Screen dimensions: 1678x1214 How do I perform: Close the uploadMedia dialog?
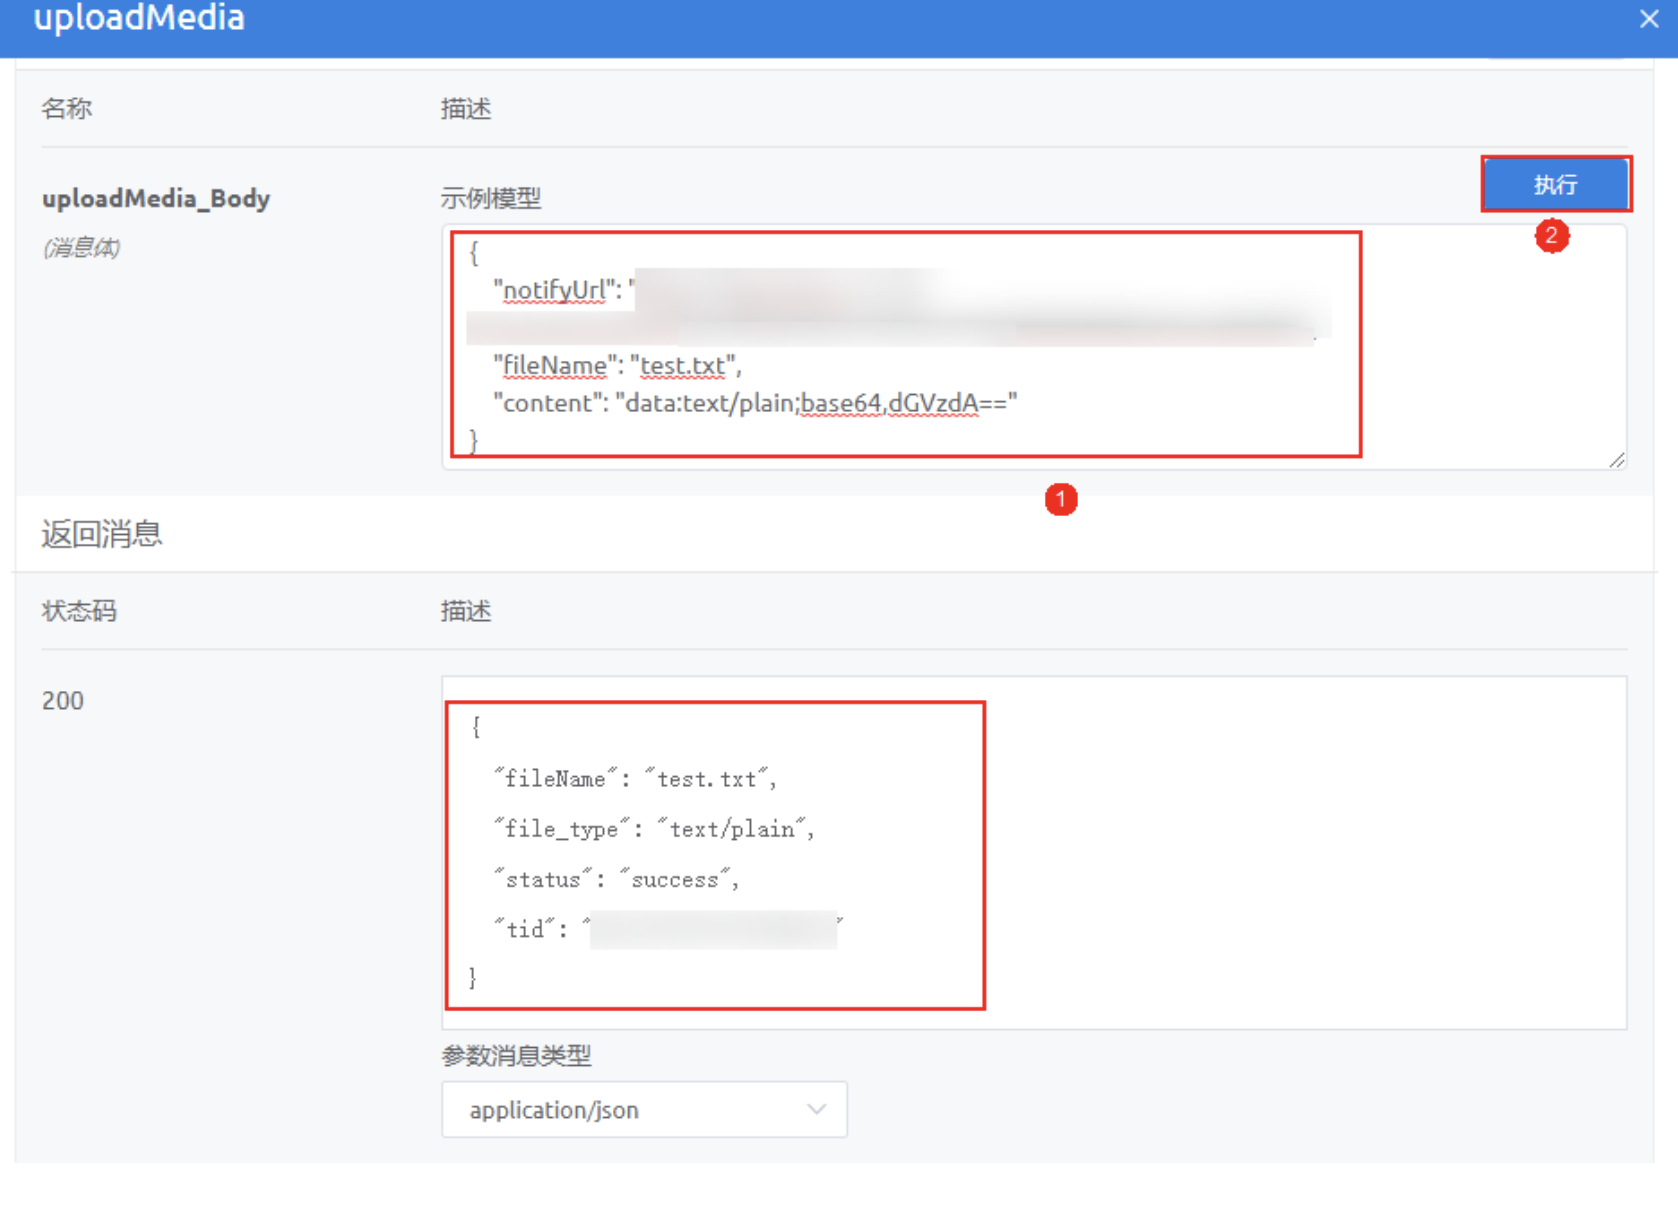(1649, 18)
